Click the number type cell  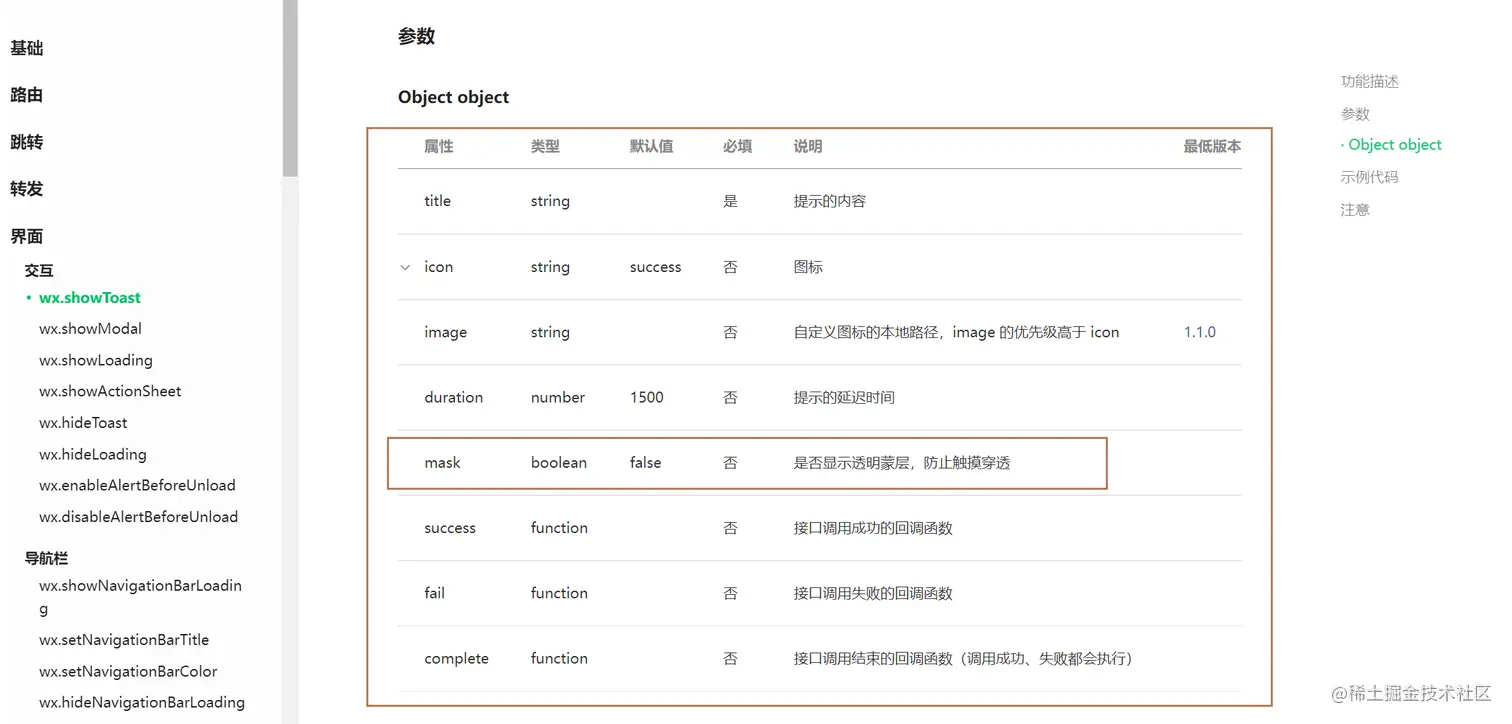(558, 397)
